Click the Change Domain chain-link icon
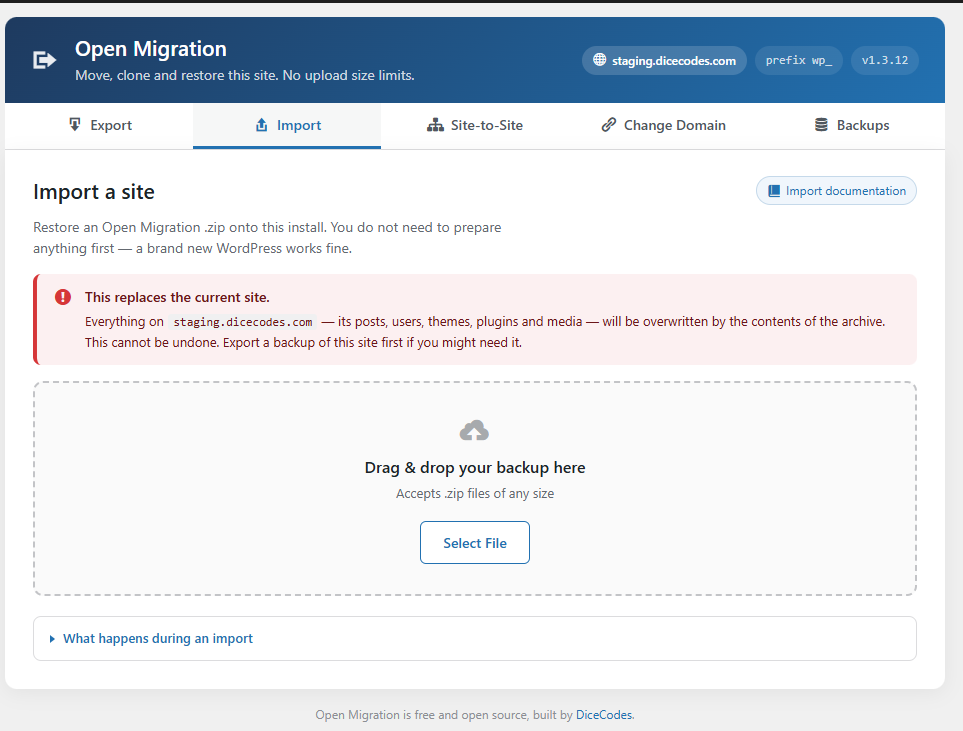 pos(609,125)
